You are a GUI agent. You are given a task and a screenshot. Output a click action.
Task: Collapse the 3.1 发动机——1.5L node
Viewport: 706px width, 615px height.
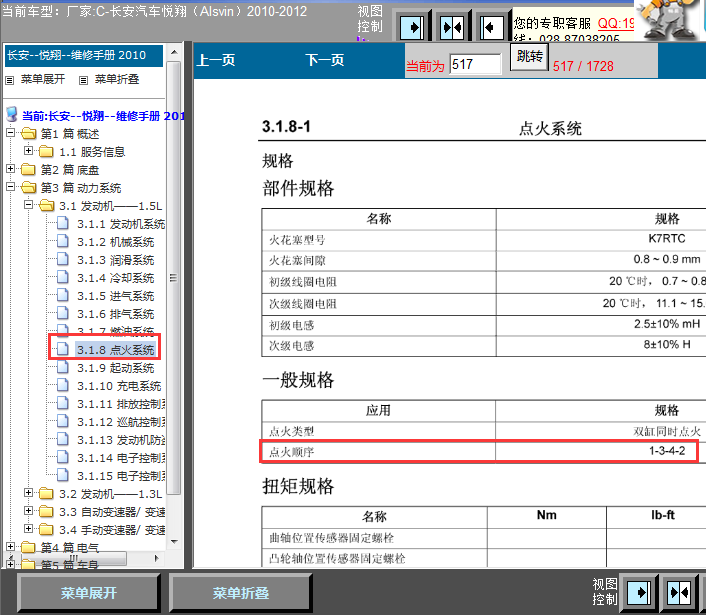tap(28, 204)
